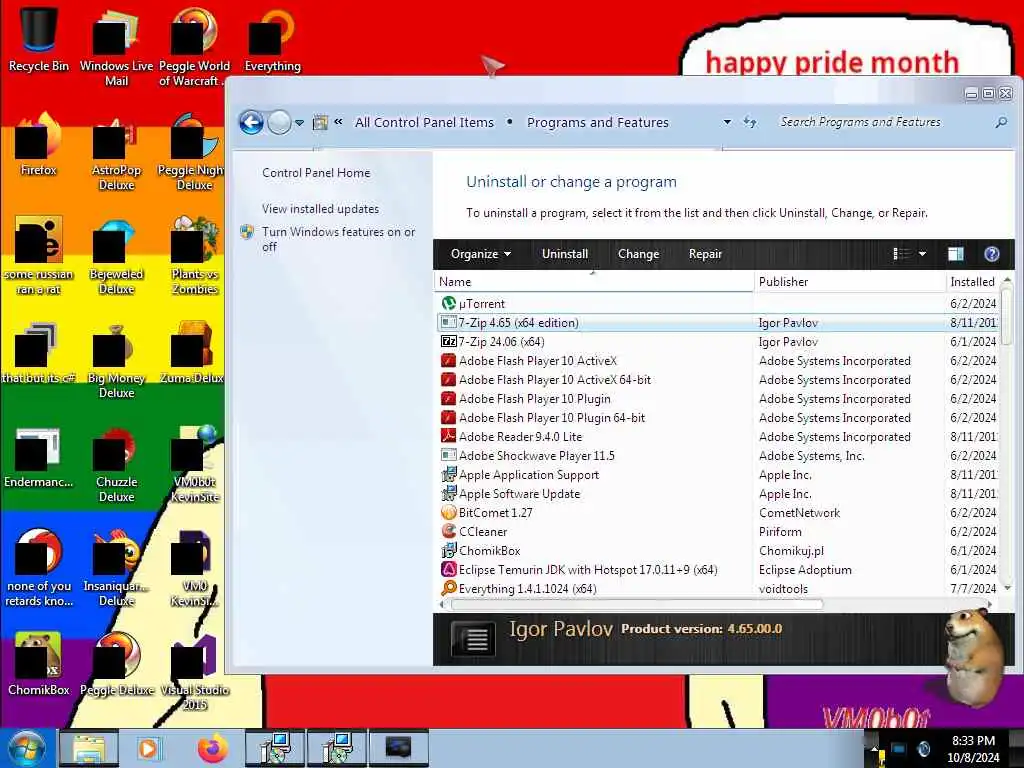Open Firefox desktop shortcut
Image resolution: width=1024 pixels, height=768 pixels.
pos(39,144)
